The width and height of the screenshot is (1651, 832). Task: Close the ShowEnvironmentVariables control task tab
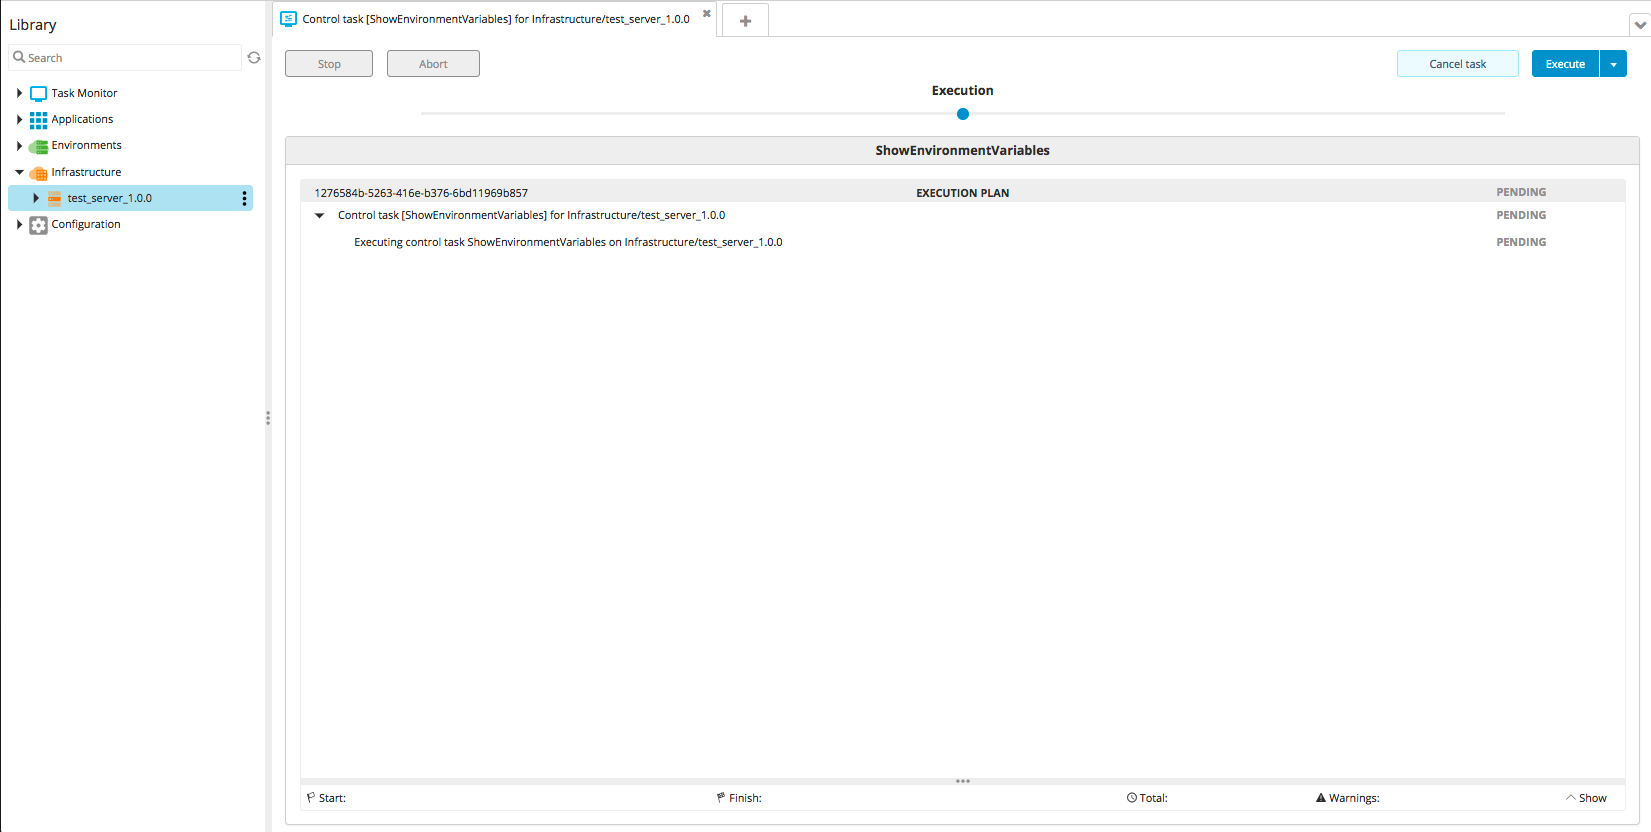(706, 14)
